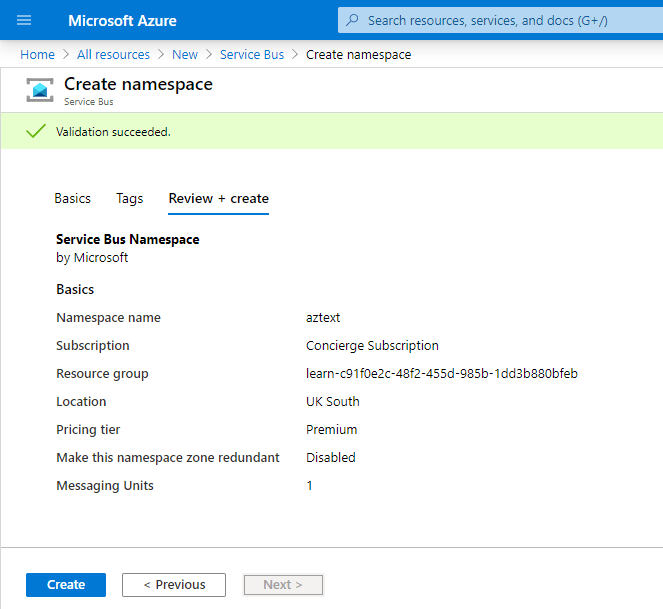Screen dimensions: 663x609
Task: Open the hamburger portal menu
Action: tap(24, 20)
